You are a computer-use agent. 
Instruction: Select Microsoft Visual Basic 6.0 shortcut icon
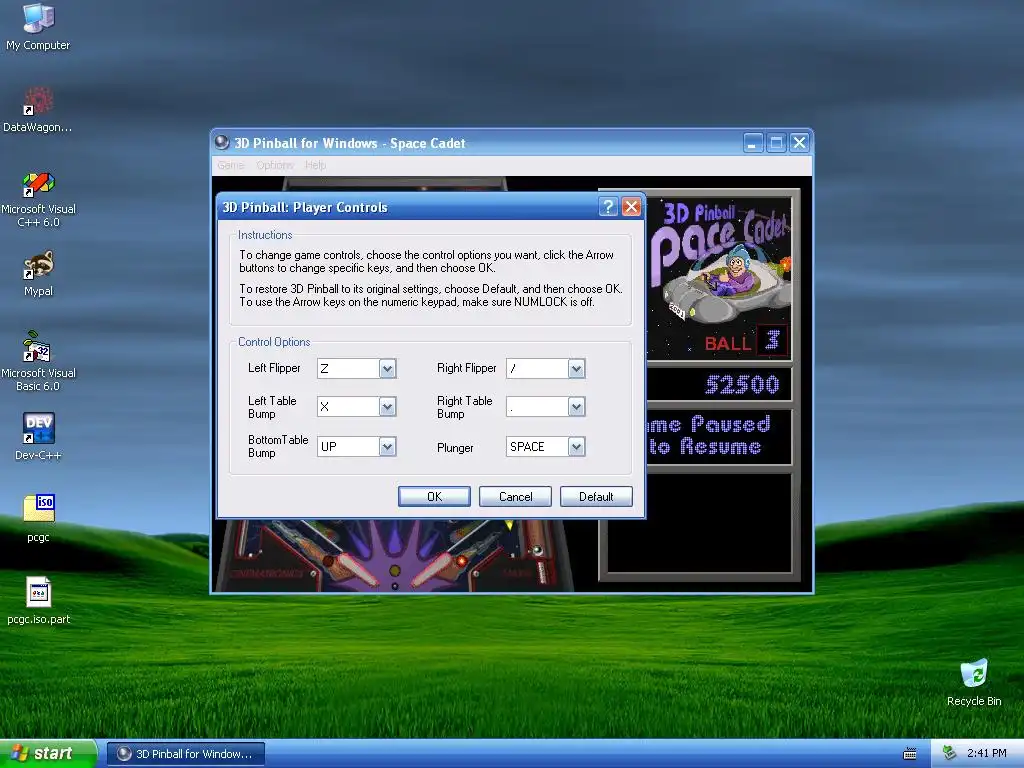pyautogui.click(x=38, y=360)
